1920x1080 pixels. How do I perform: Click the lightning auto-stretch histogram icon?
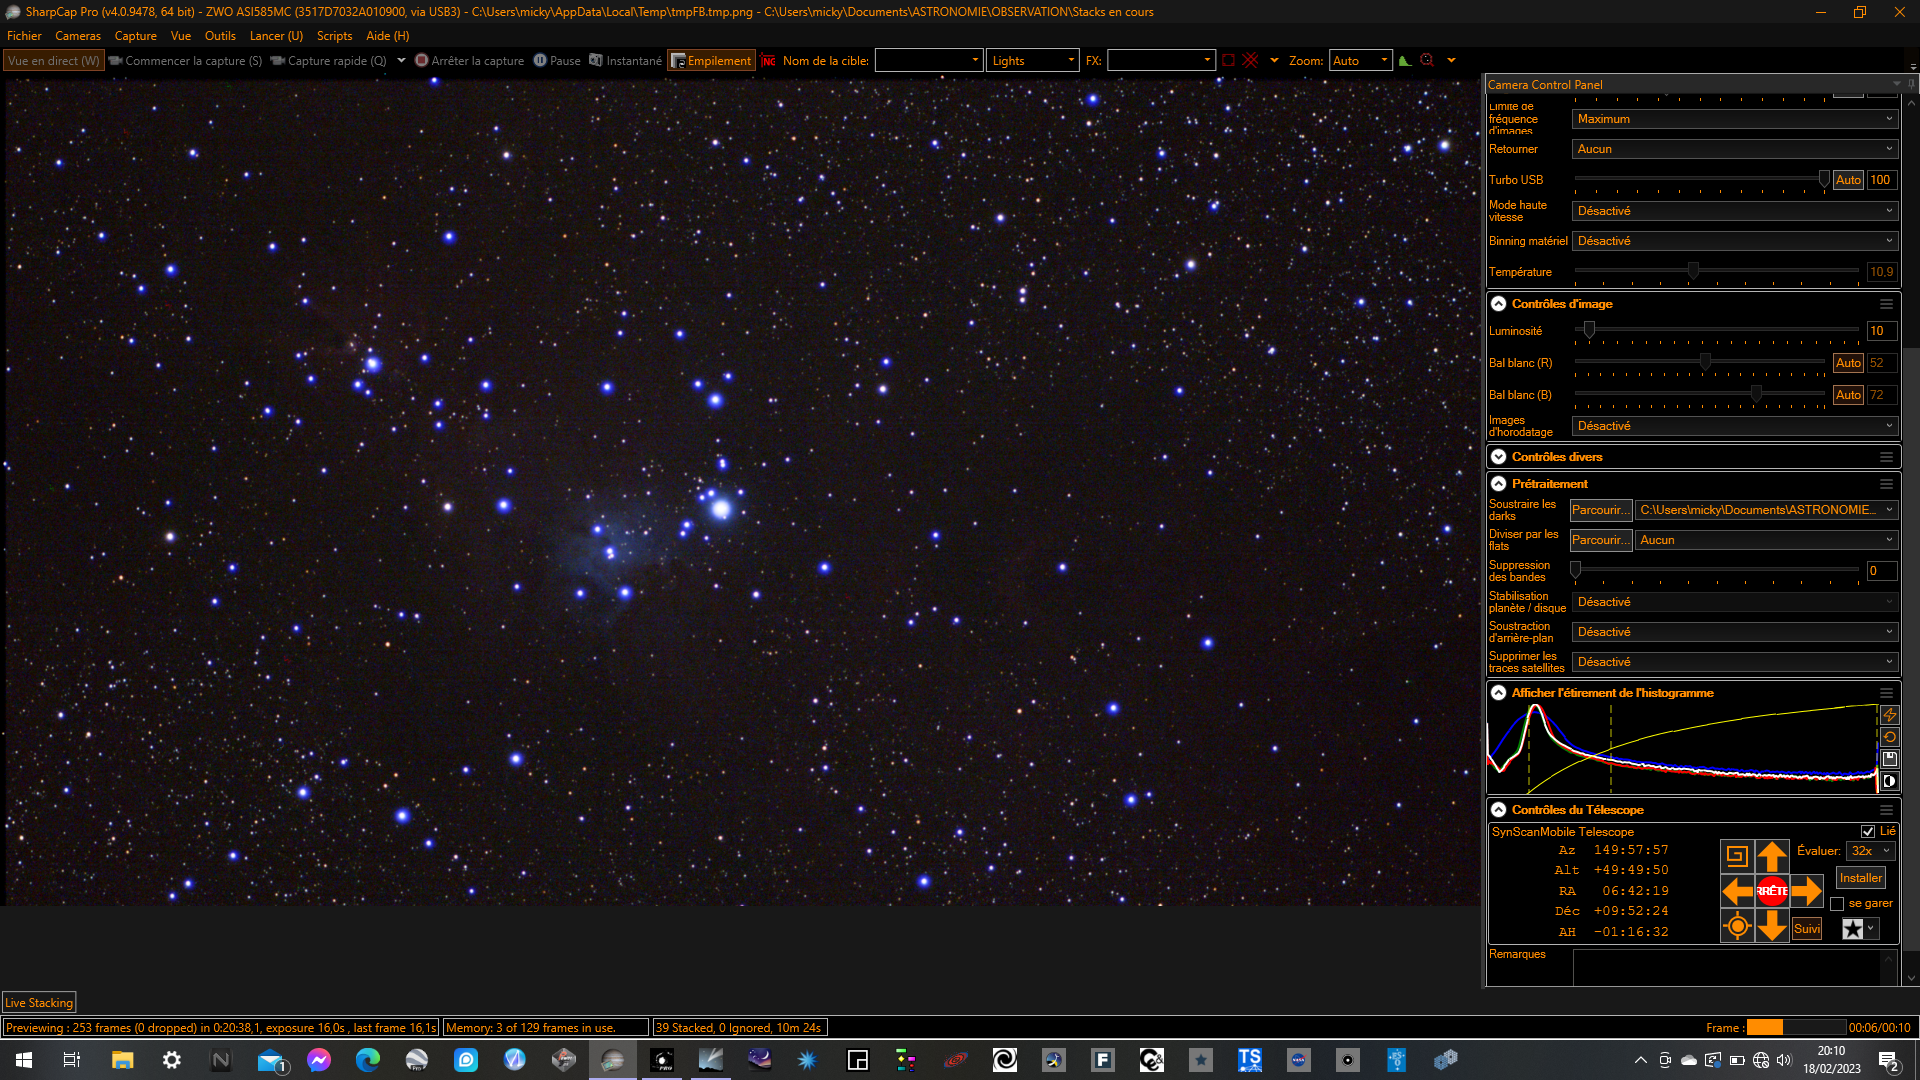pos(1889,715)
